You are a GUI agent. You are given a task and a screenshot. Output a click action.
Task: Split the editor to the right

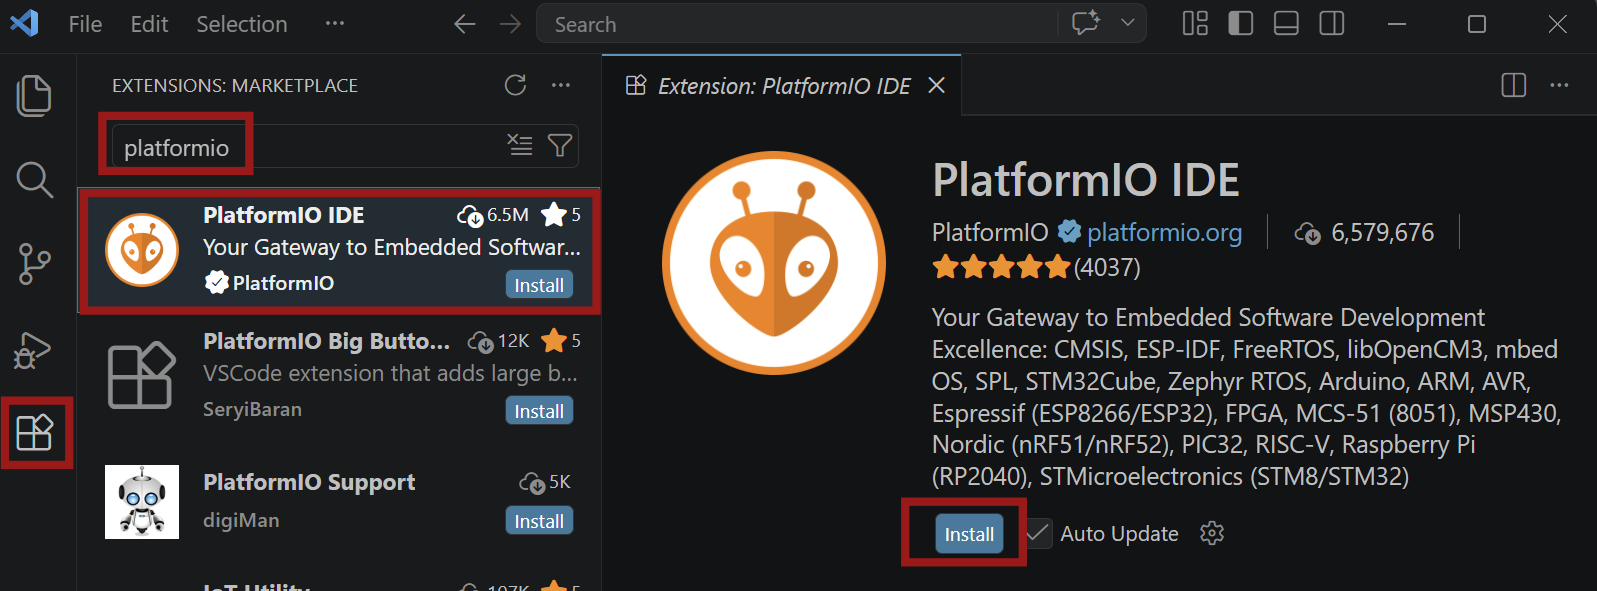pos(1514,85)
